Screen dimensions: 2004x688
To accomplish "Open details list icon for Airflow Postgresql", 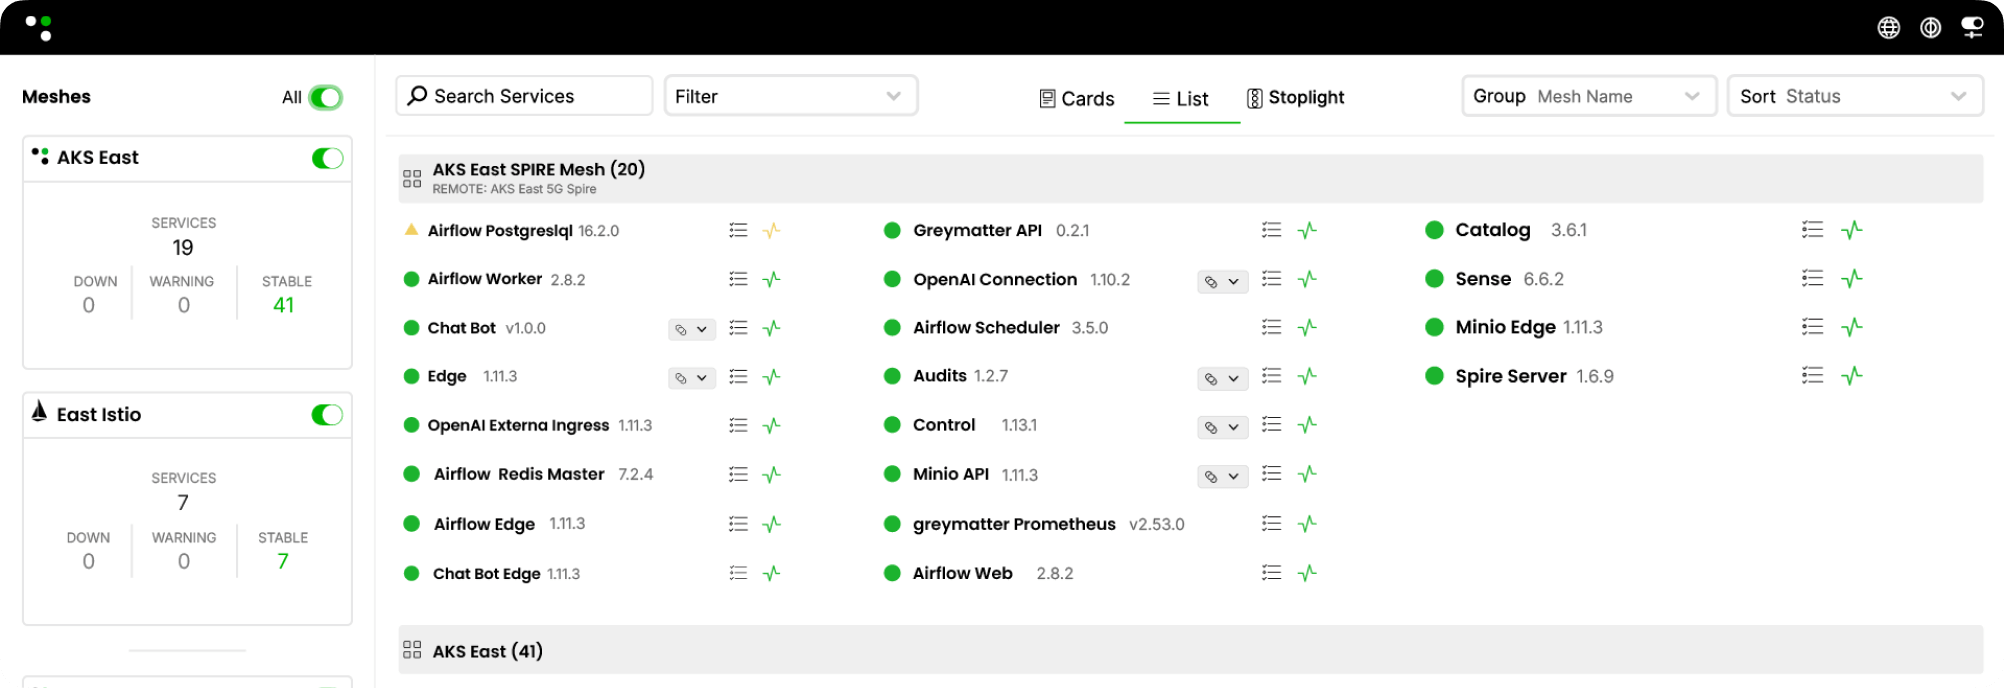I will click(738, 231).
